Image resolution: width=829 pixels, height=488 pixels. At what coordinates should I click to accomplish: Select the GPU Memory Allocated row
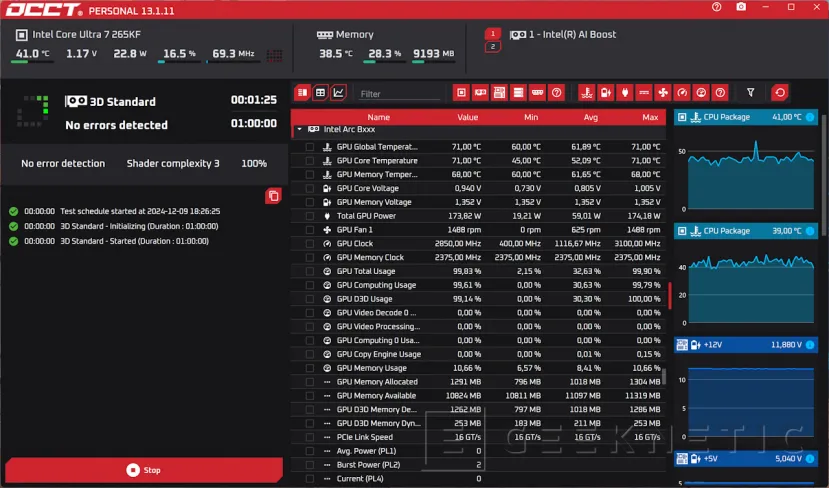point(478,382)
